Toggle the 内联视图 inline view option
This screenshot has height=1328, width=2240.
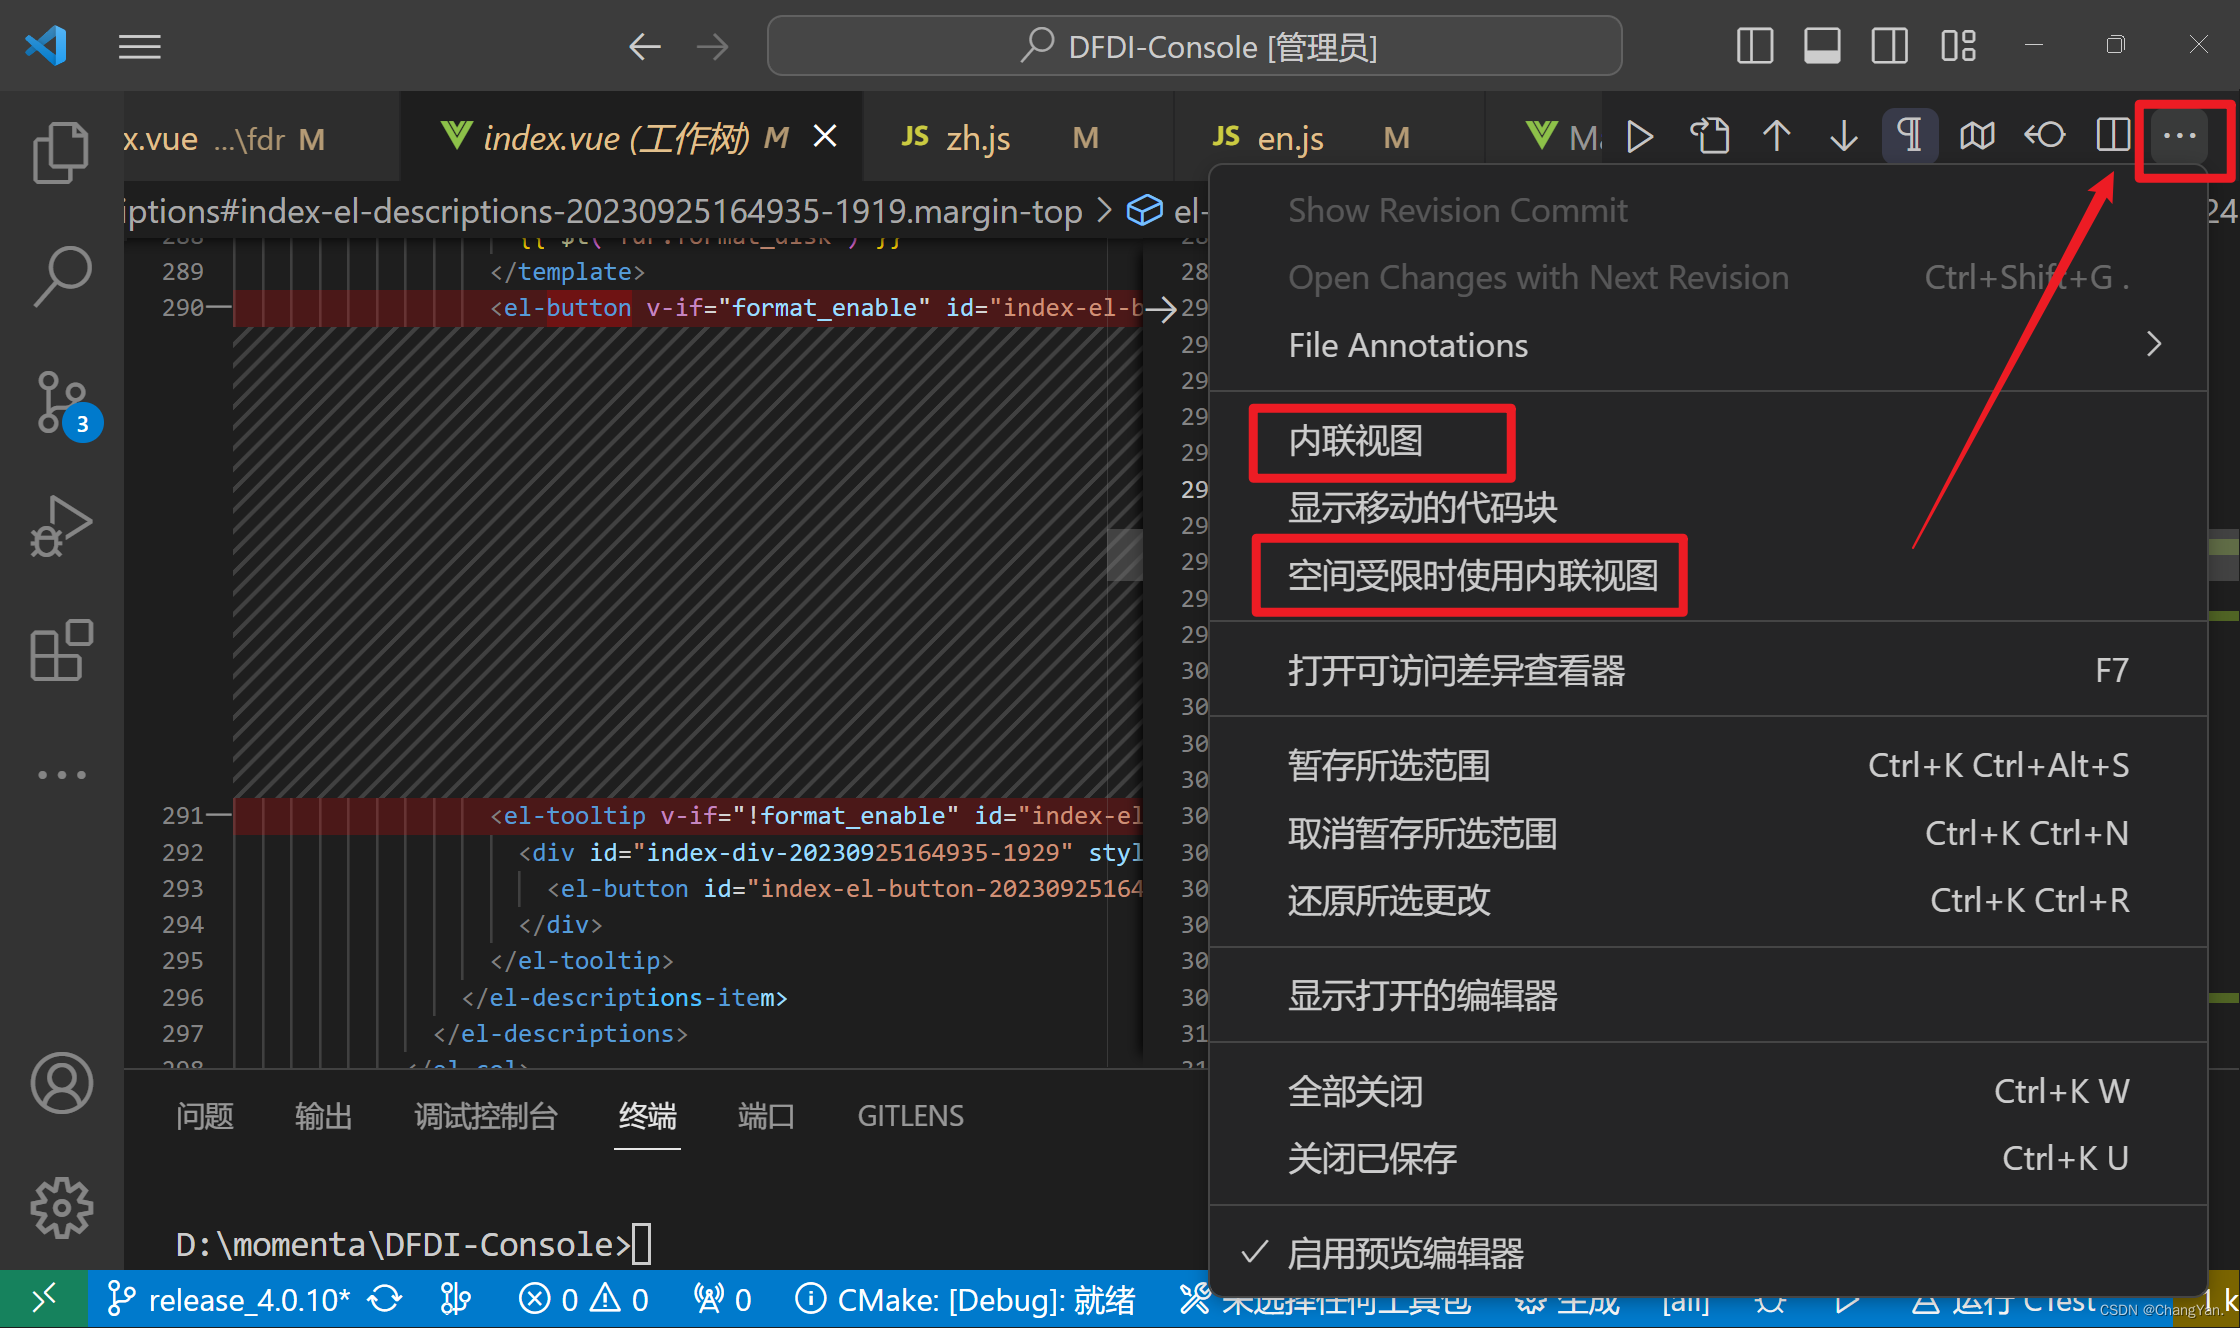pos(1356,441)
